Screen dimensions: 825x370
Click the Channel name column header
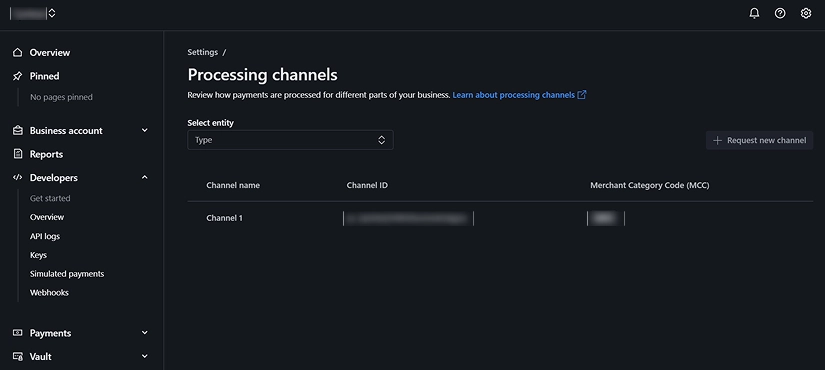click(233, 185)
